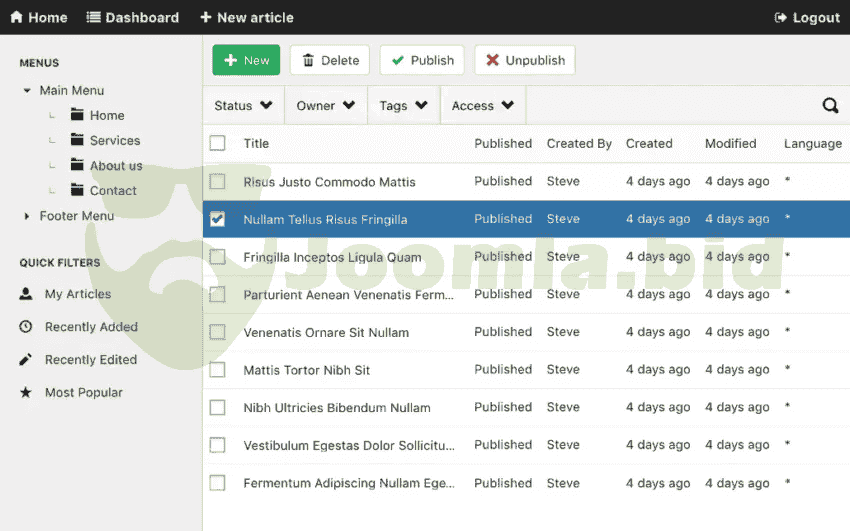
Task: Click the search magnifier icon
Action: pos(830,106)
